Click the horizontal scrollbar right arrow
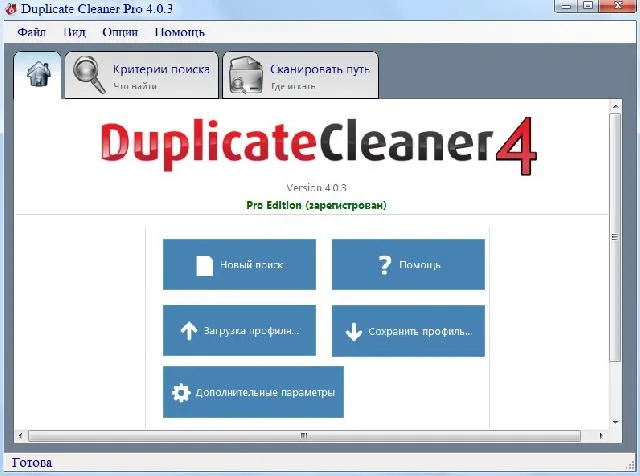 tap(601, 436)
